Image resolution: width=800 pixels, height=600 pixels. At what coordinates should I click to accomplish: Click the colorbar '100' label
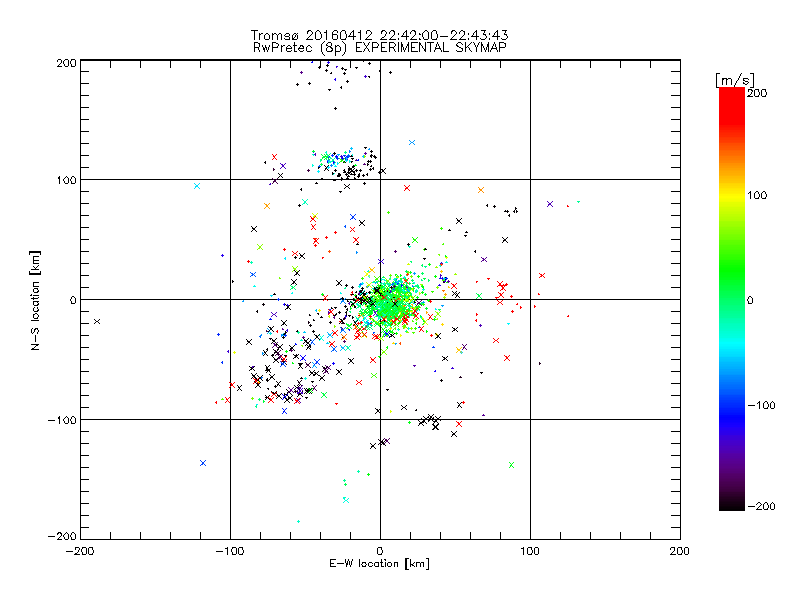(757, 195)
